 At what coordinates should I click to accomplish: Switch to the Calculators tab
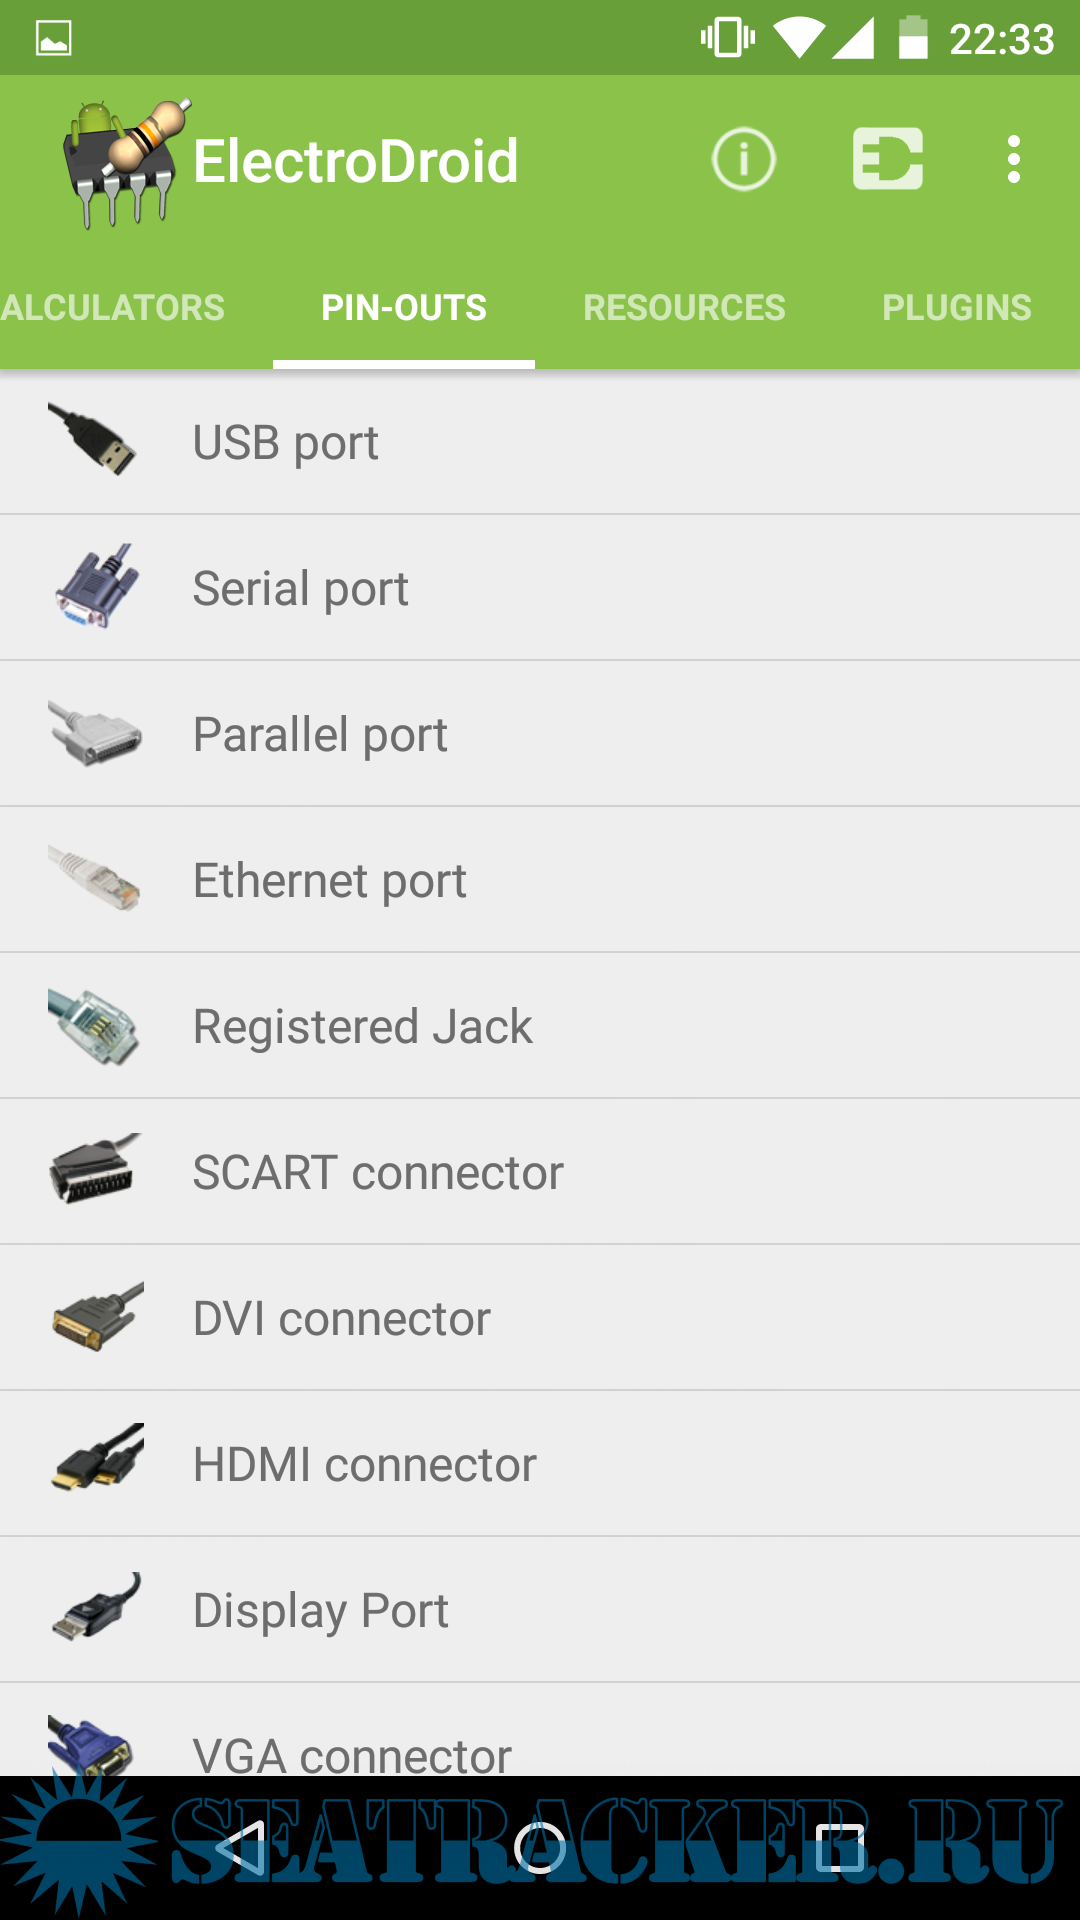(112, 308)
